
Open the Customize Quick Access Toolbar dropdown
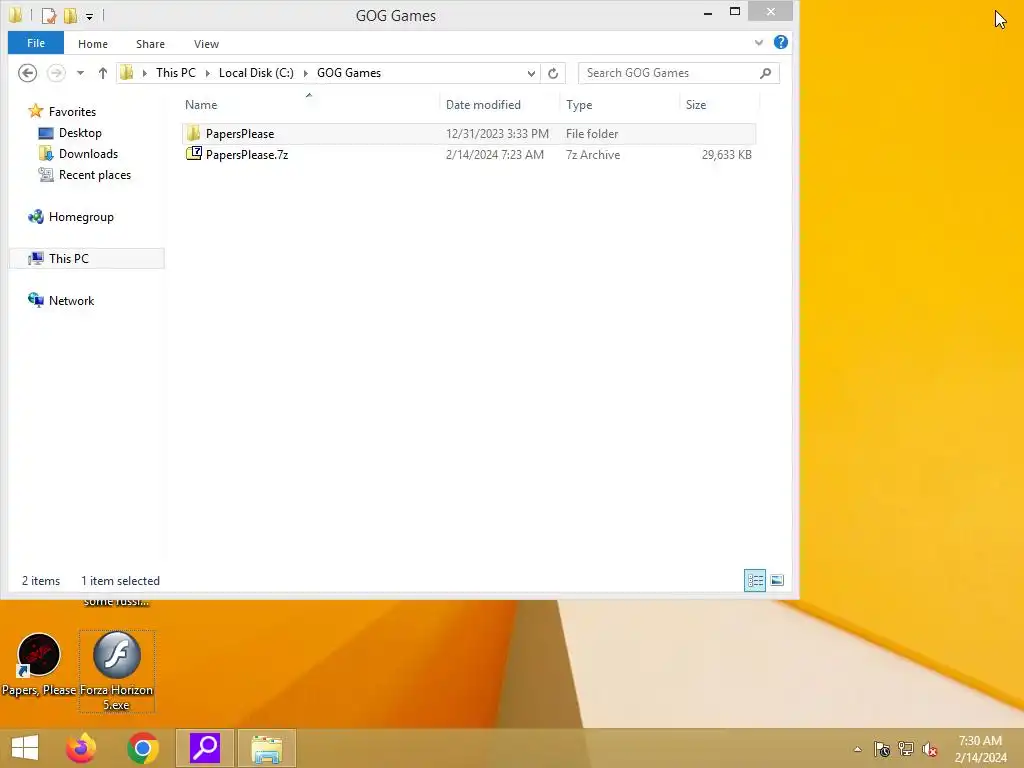click(89, 16)
